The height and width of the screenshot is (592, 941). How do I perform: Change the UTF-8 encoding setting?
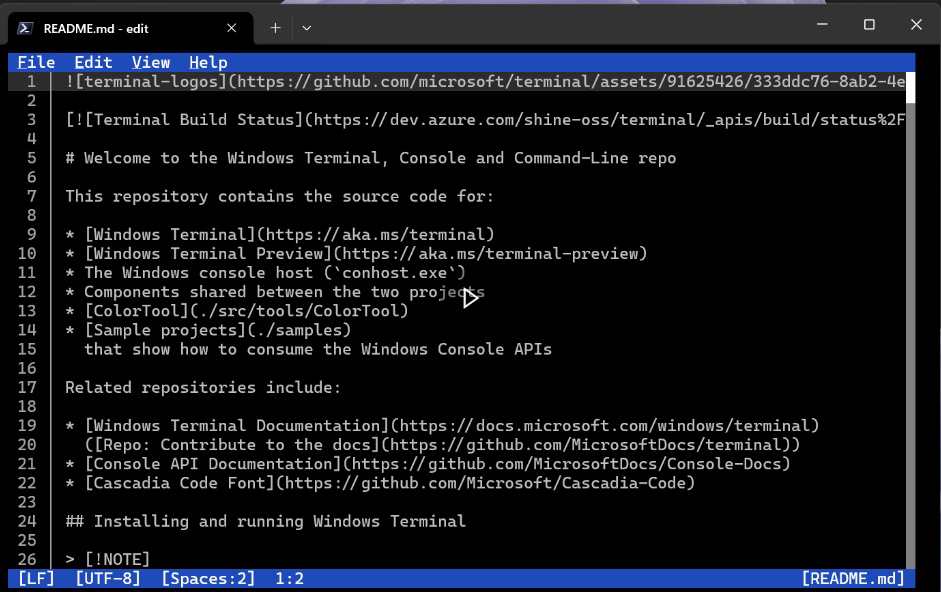coord(108,579)
